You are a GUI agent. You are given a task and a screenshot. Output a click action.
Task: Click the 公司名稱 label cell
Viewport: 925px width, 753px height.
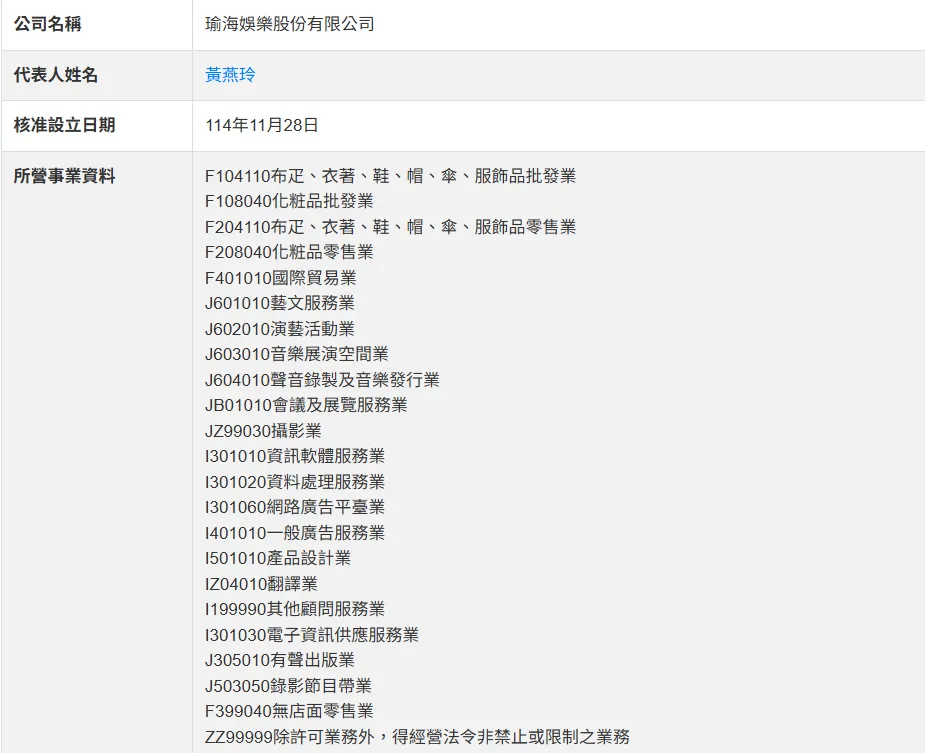pos(97,25)
